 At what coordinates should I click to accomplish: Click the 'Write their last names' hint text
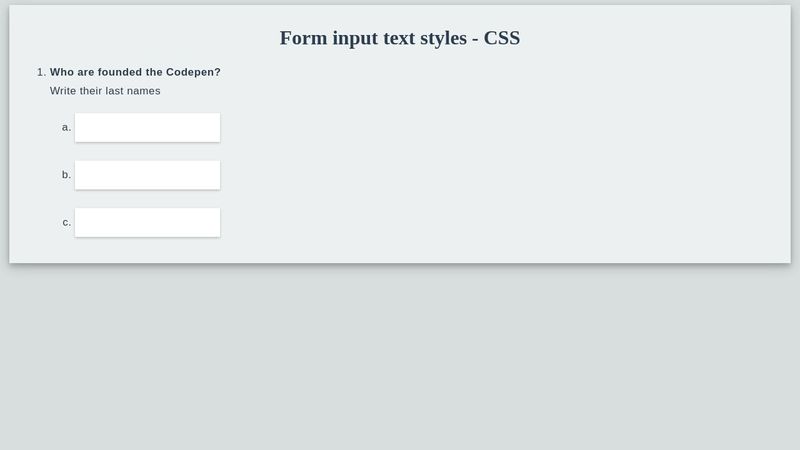click(105, 91)
